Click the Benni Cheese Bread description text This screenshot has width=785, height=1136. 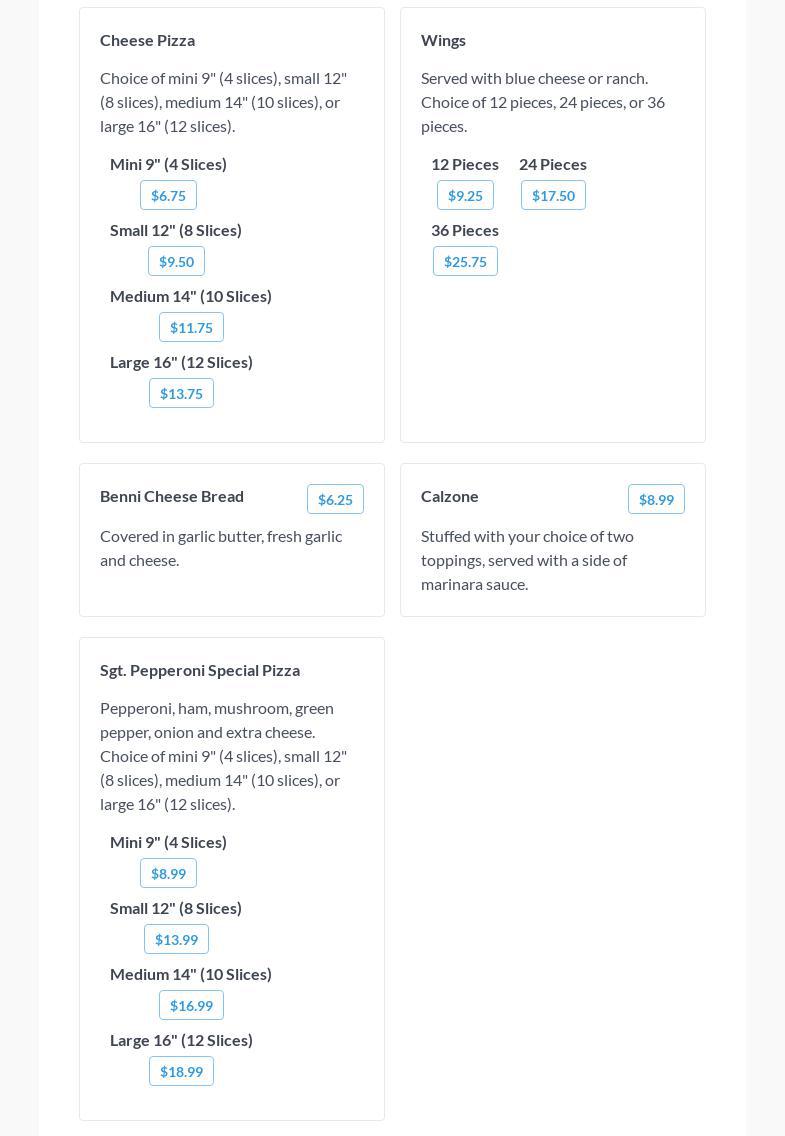(221, 548)
